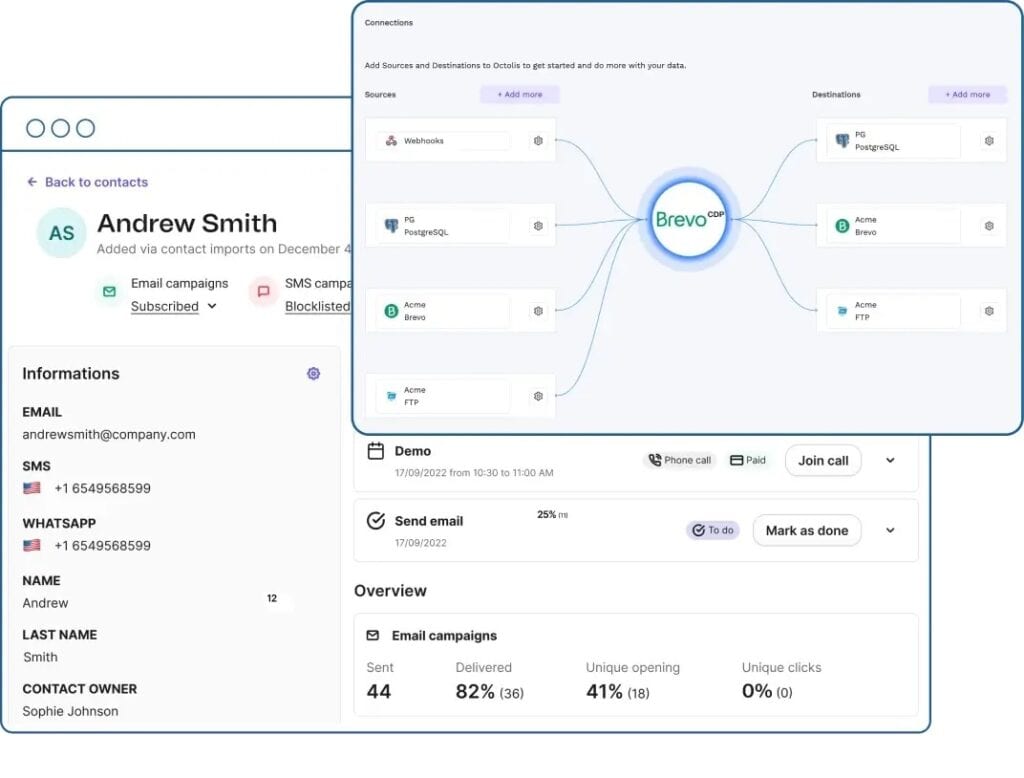This screenshot has width=1024, height=778.
Task: Open settings gear for Acme FTP source
Action: 538,396
